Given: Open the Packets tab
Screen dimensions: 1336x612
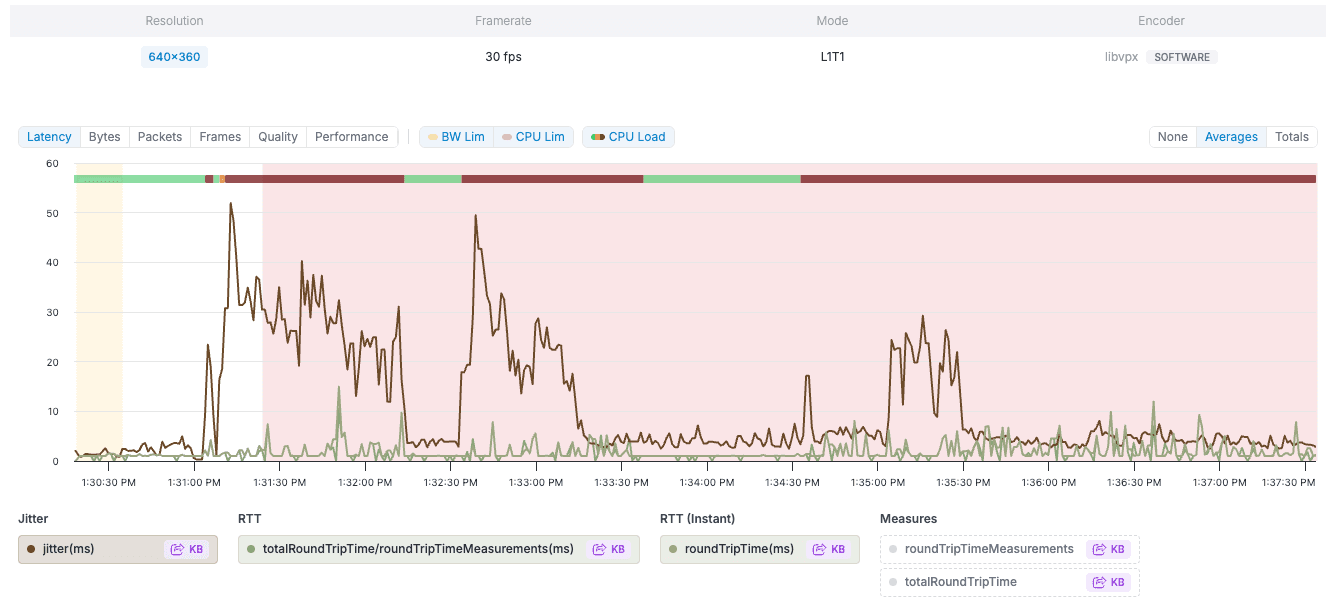Looking at the screenshot, I should click(x=159, y=136).
